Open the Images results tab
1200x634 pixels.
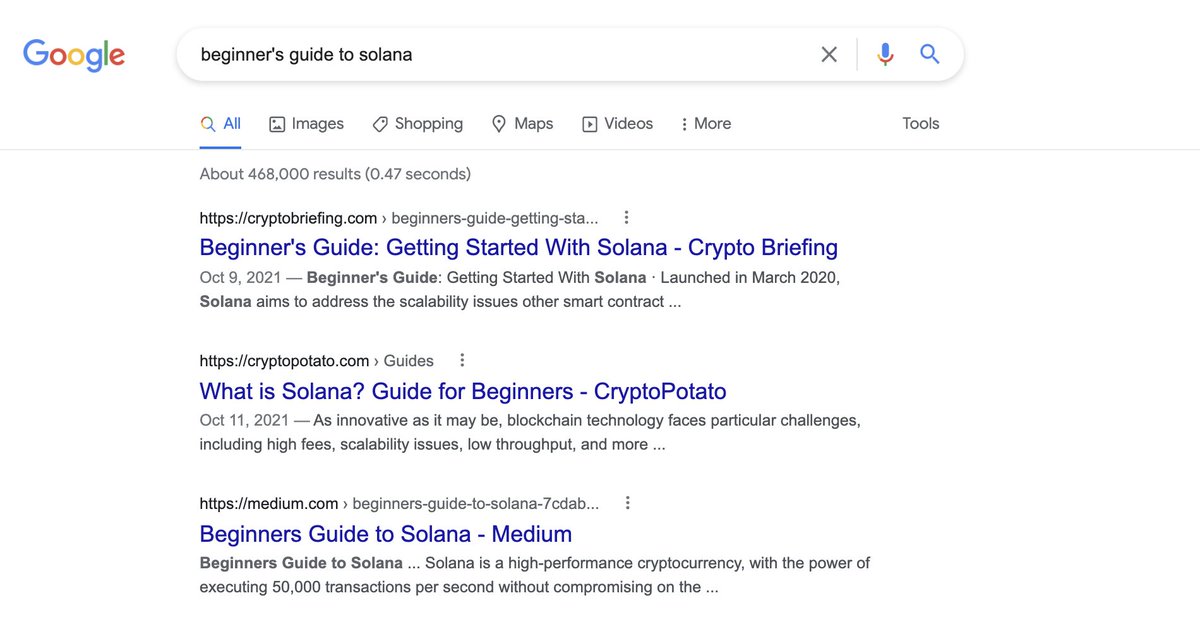click(x=306, y=124)
